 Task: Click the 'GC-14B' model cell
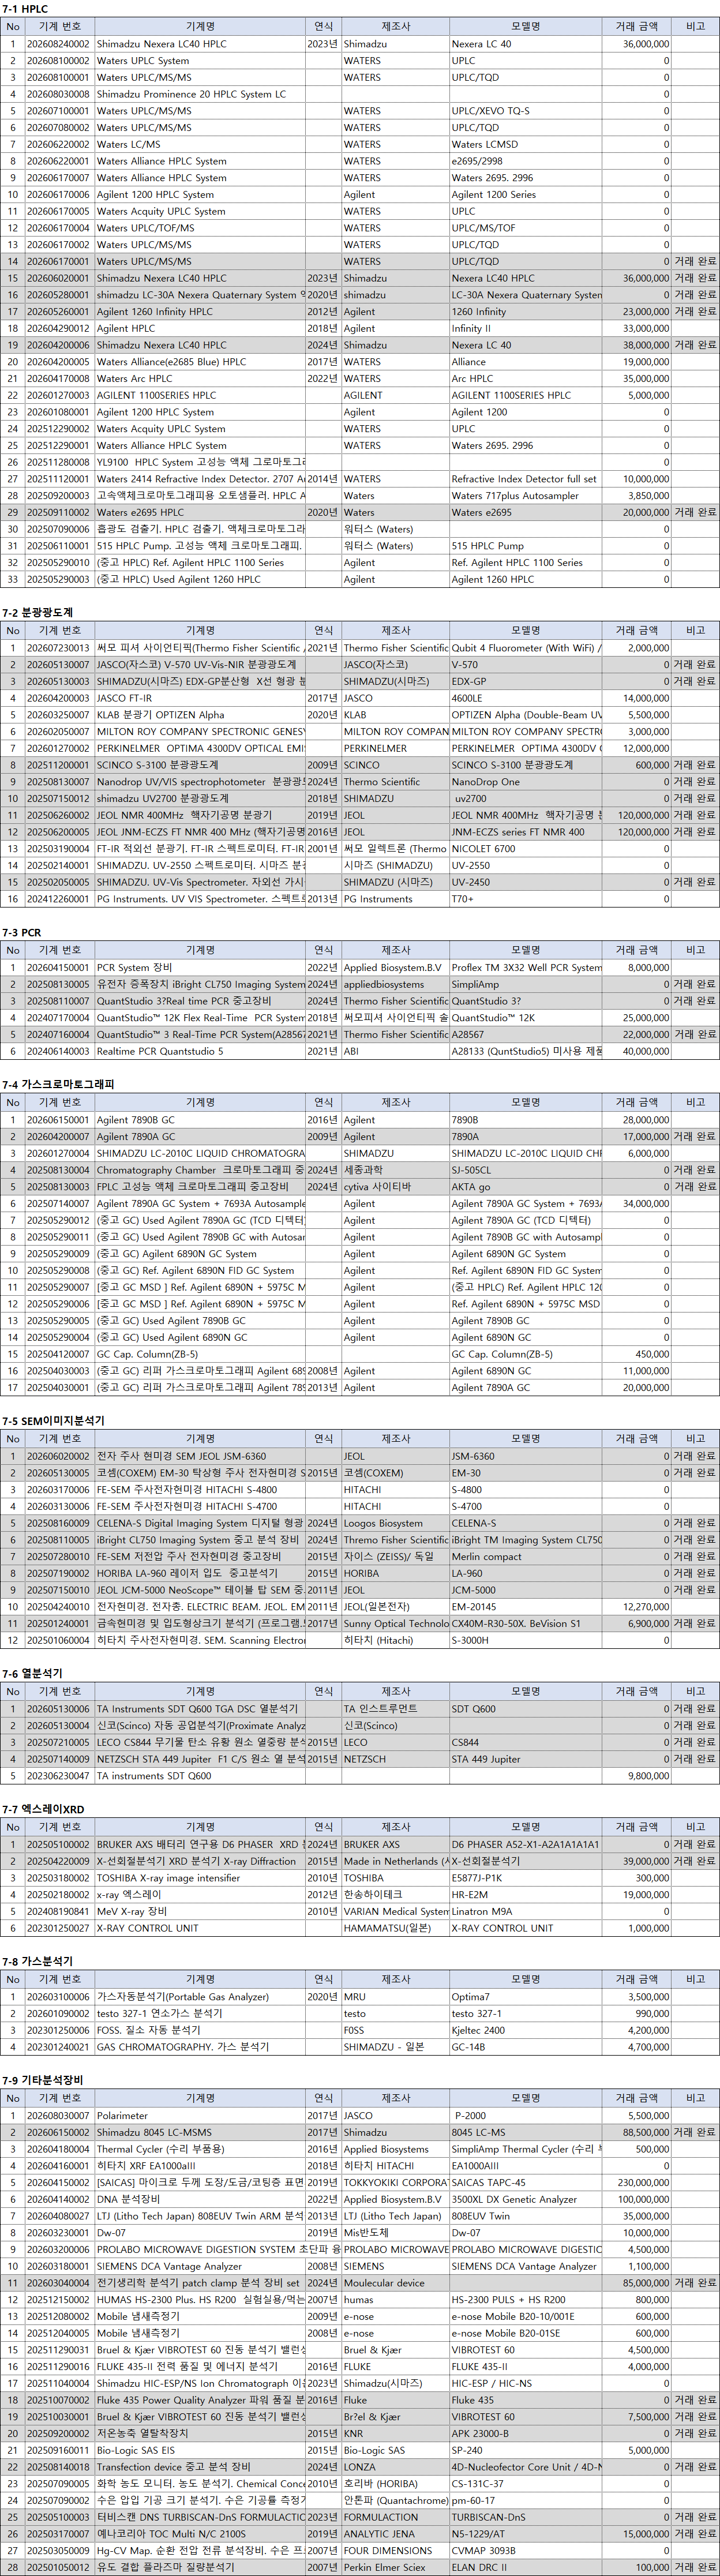click(525, 2047)
